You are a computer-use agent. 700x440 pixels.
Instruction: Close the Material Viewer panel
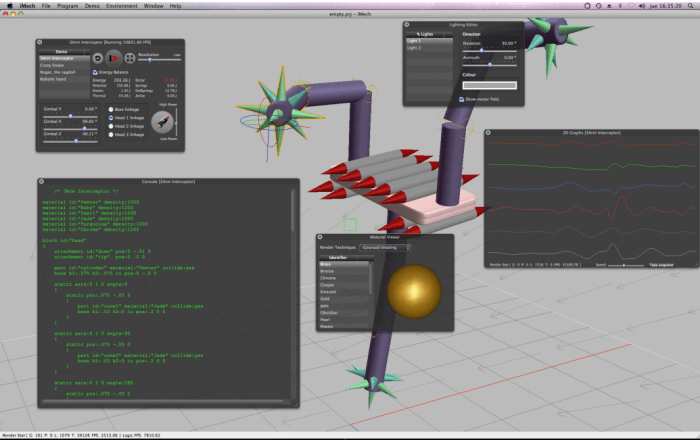coord(320,237)
